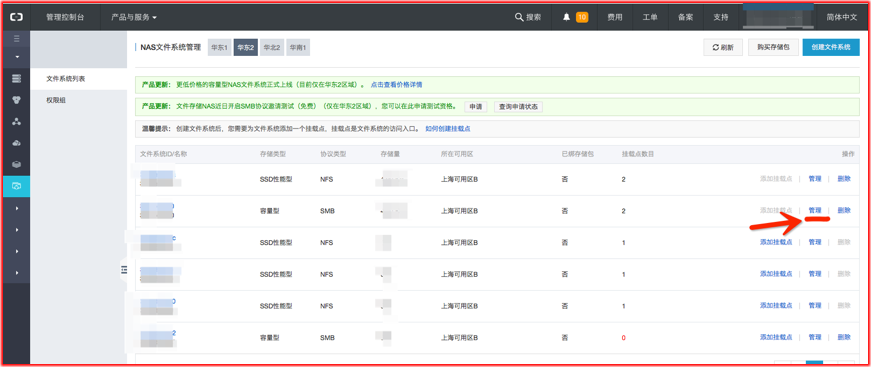Collapse the side menu using the handle icon
The width and height of the screenshot is (871, 367).
pos(124,269)
